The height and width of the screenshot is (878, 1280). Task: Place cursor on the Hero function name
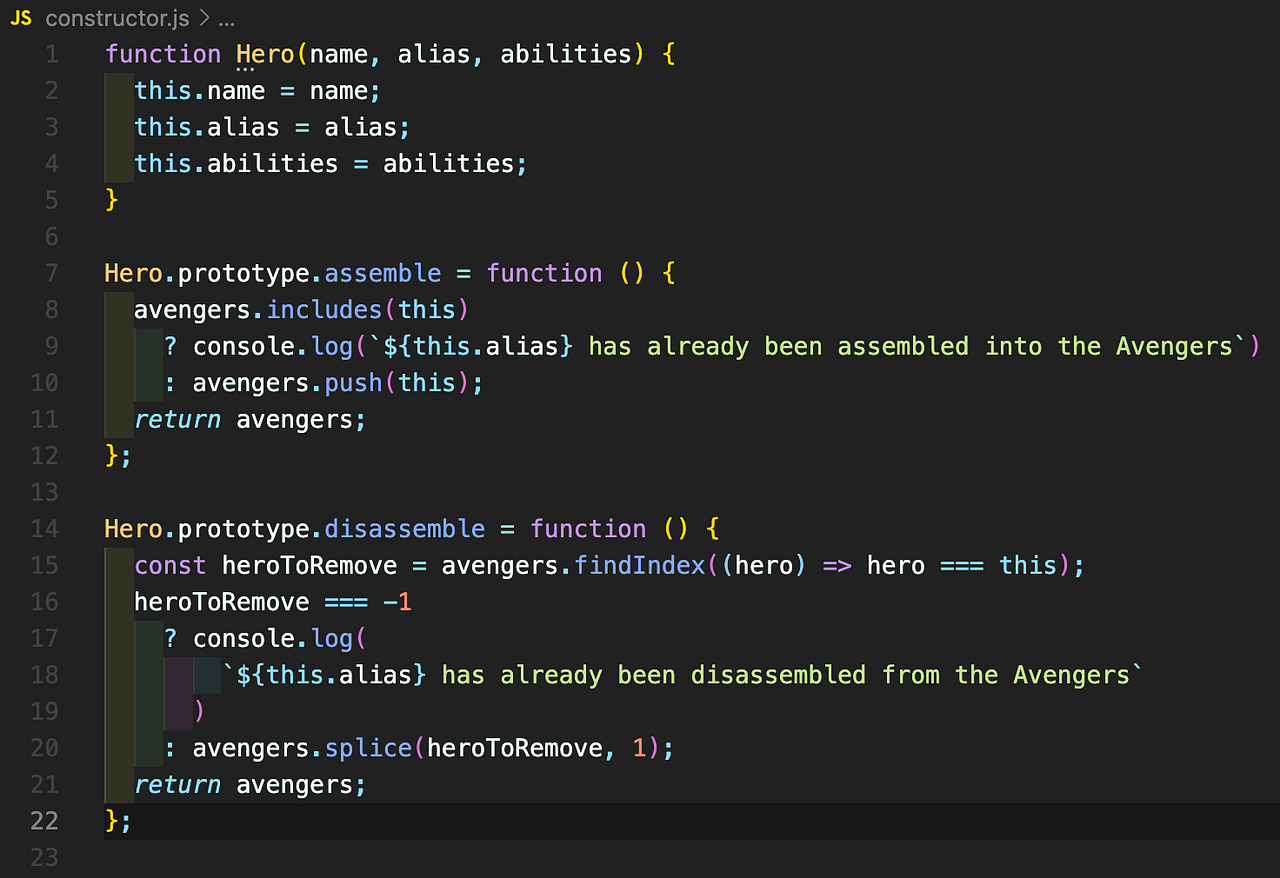[x=263, y=53]
